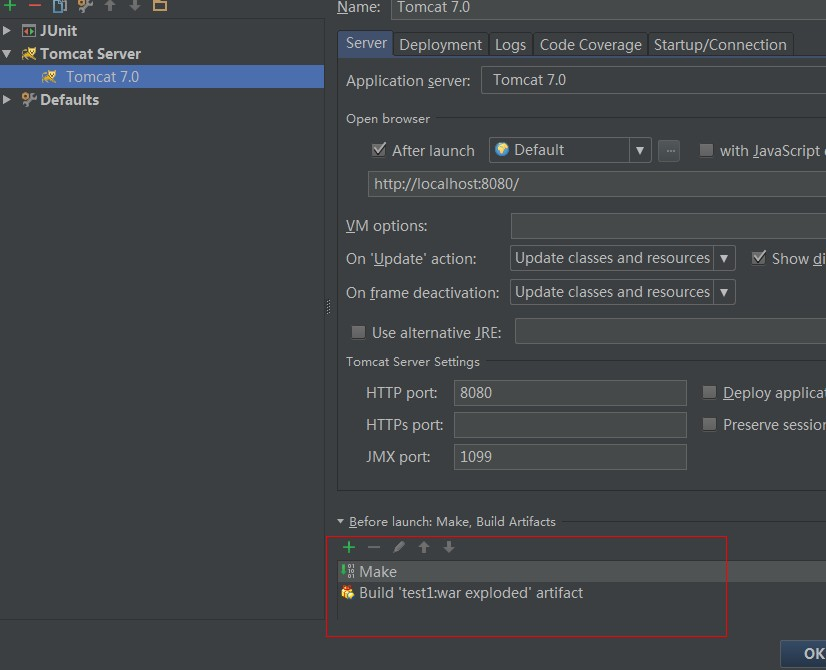826x670 pixels.
Task: Toggle Show dialog checkbox
Action: (x=759, y=258)
